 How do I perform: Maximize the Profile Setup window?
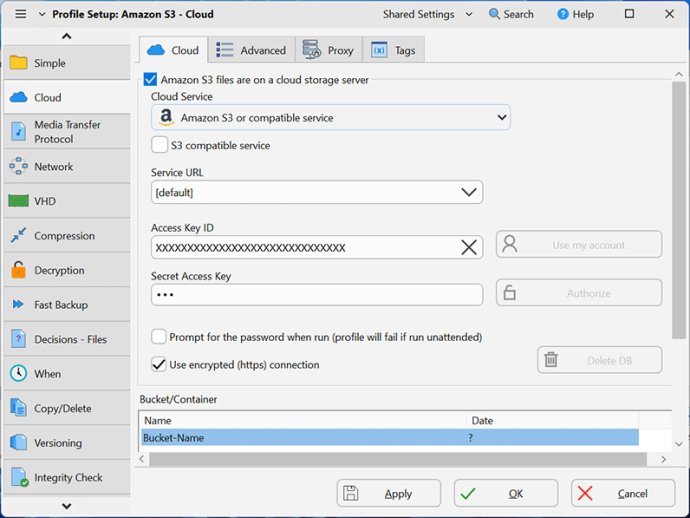click(x=630, y=14)
